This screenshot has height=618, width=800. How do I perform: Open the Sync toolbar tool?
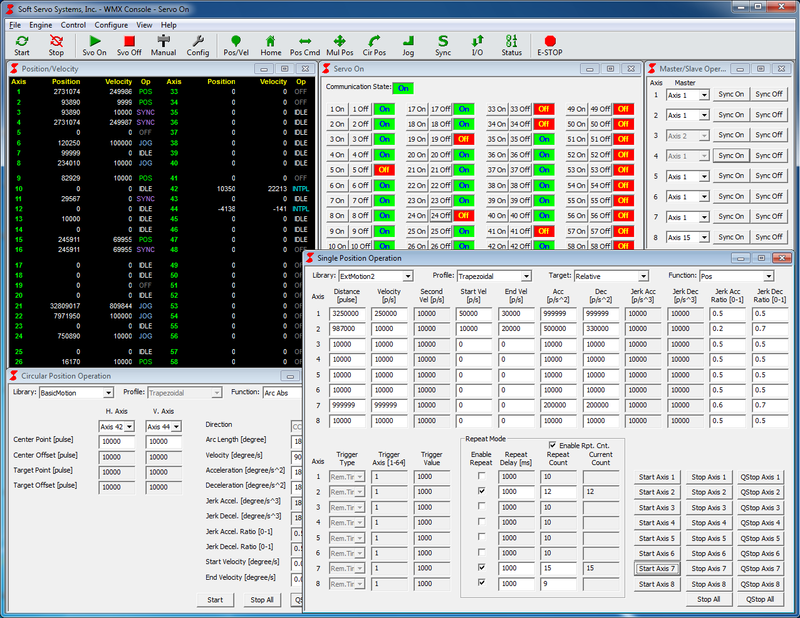[443, 45]
